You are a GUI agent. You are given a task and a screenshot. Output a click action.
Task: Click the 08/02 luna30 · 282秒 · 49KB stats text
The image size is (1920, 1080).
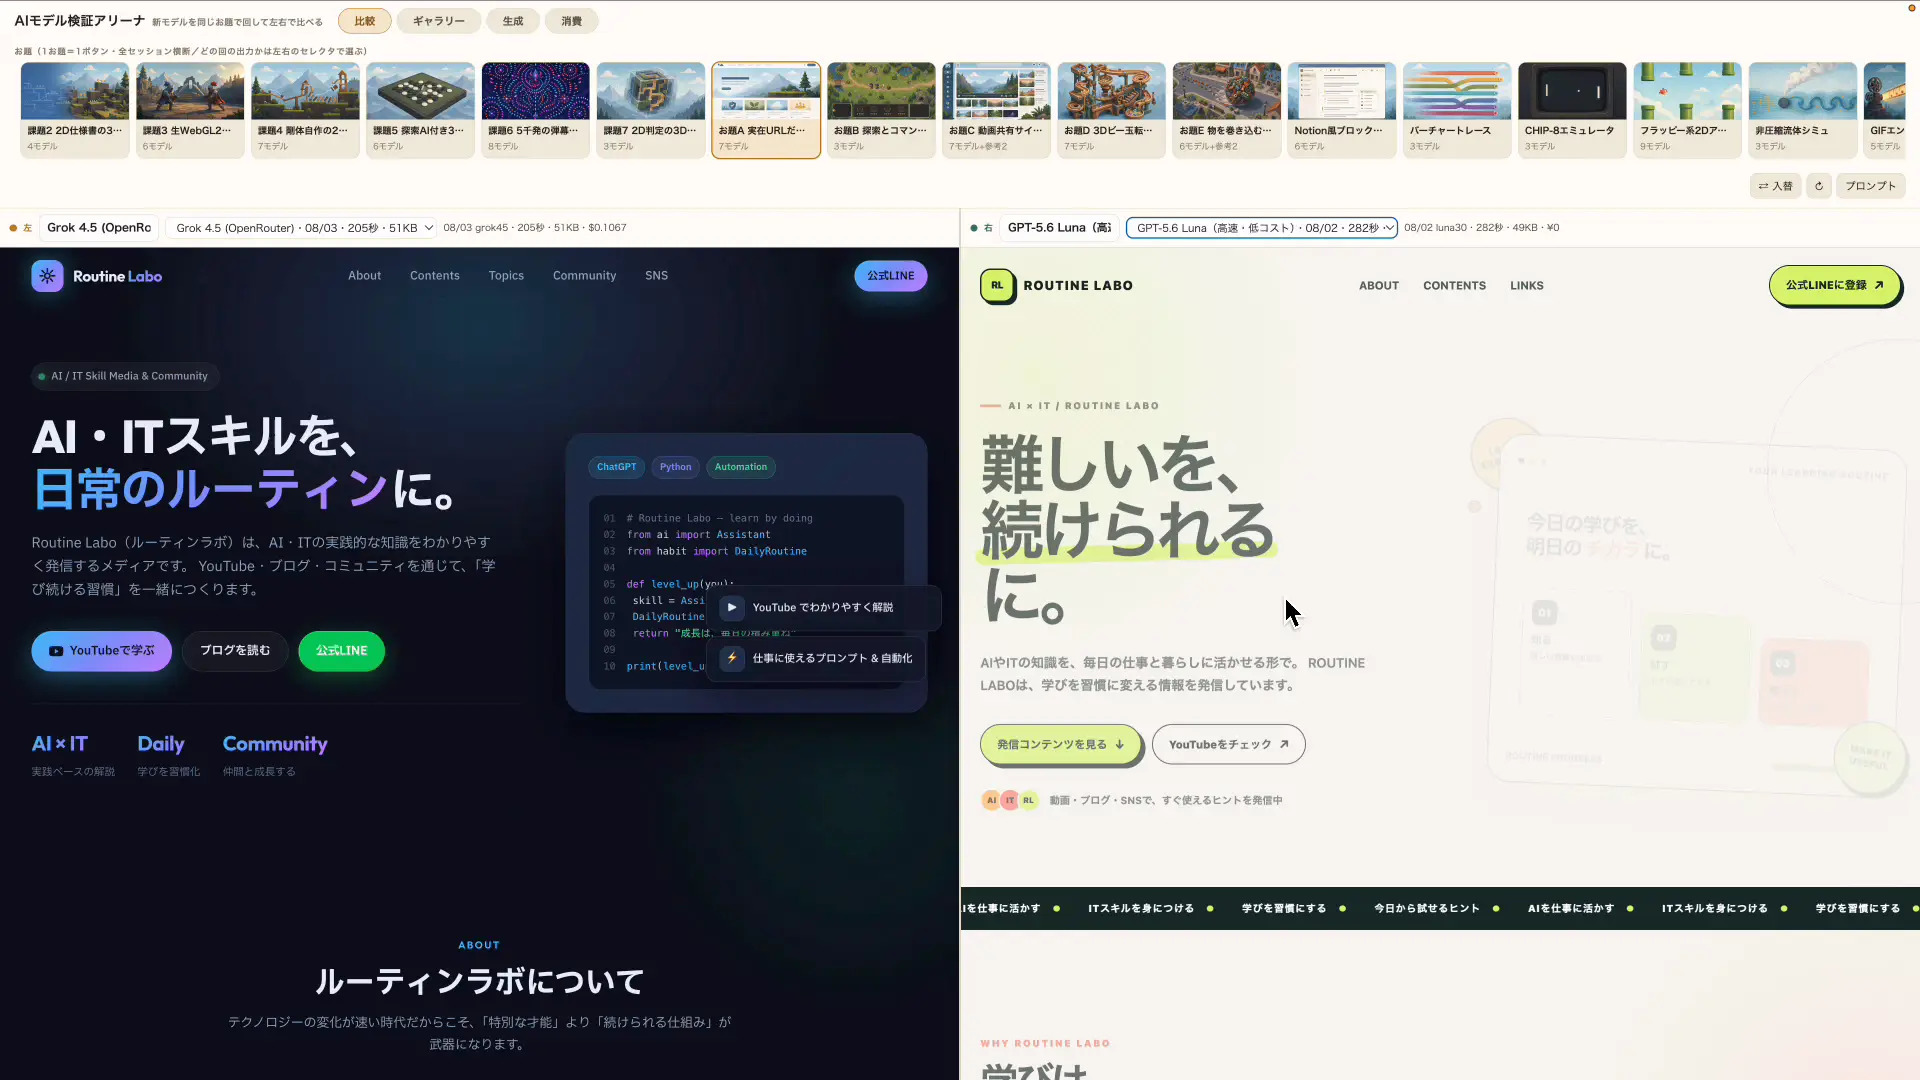pos(1481,228)
